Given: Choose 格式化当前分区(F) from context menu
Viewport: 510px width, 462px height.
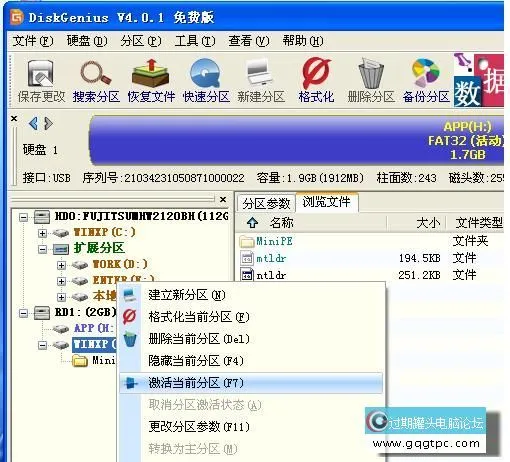Looking at the screenshot, I should (251, 317).
